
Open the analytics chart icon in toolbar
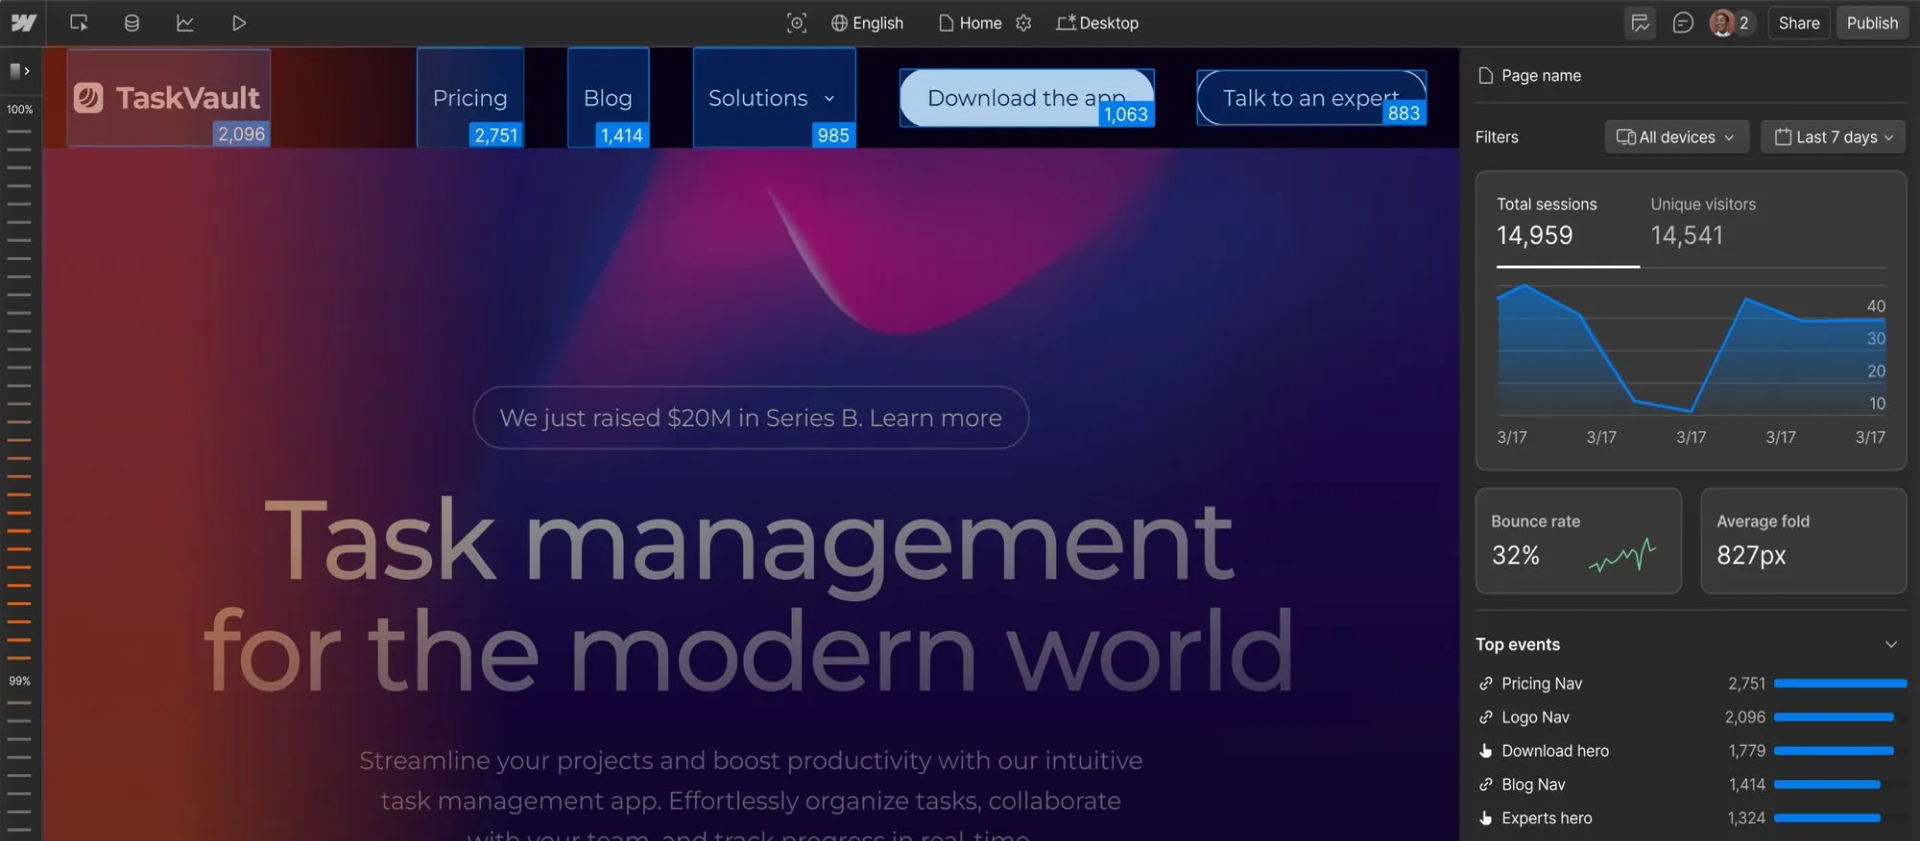coord(185,22)
